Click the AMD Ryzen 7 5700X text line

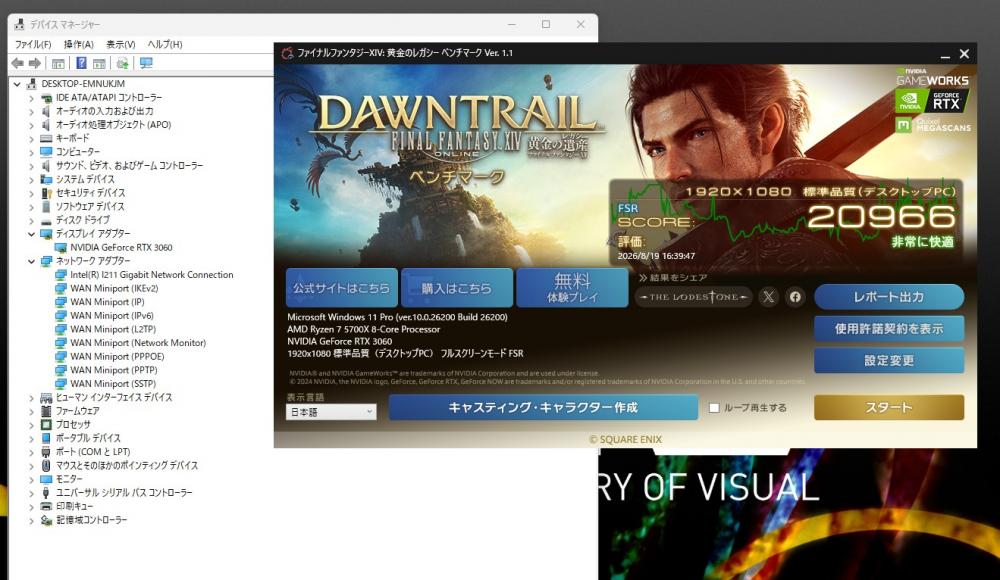(x=364, y=329)
